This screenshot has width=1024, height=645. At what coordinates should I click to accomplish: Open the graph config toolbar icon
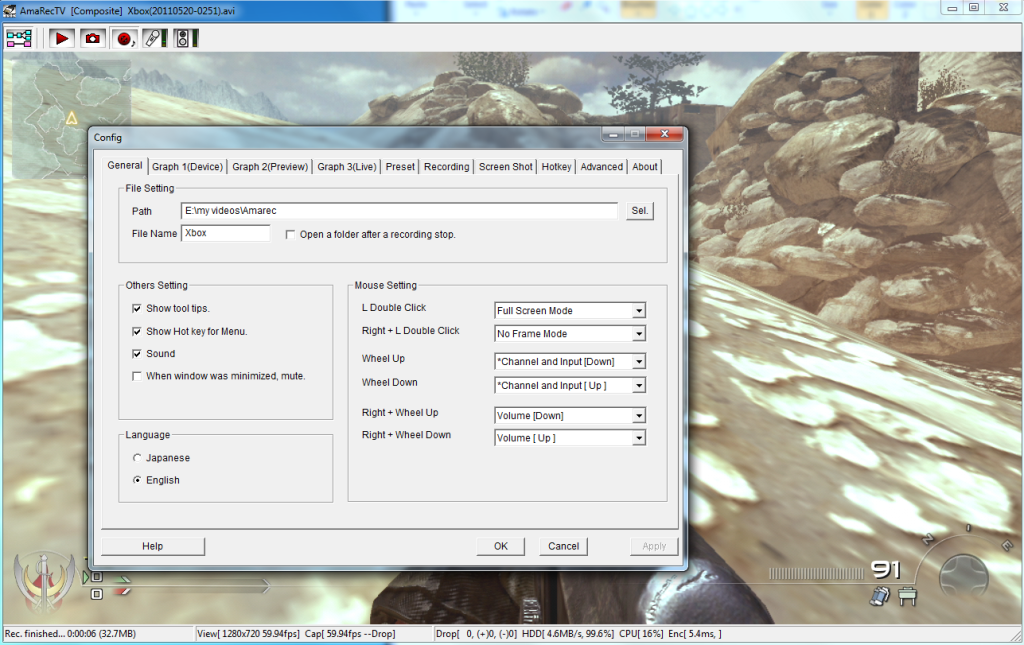pos(19,39)
